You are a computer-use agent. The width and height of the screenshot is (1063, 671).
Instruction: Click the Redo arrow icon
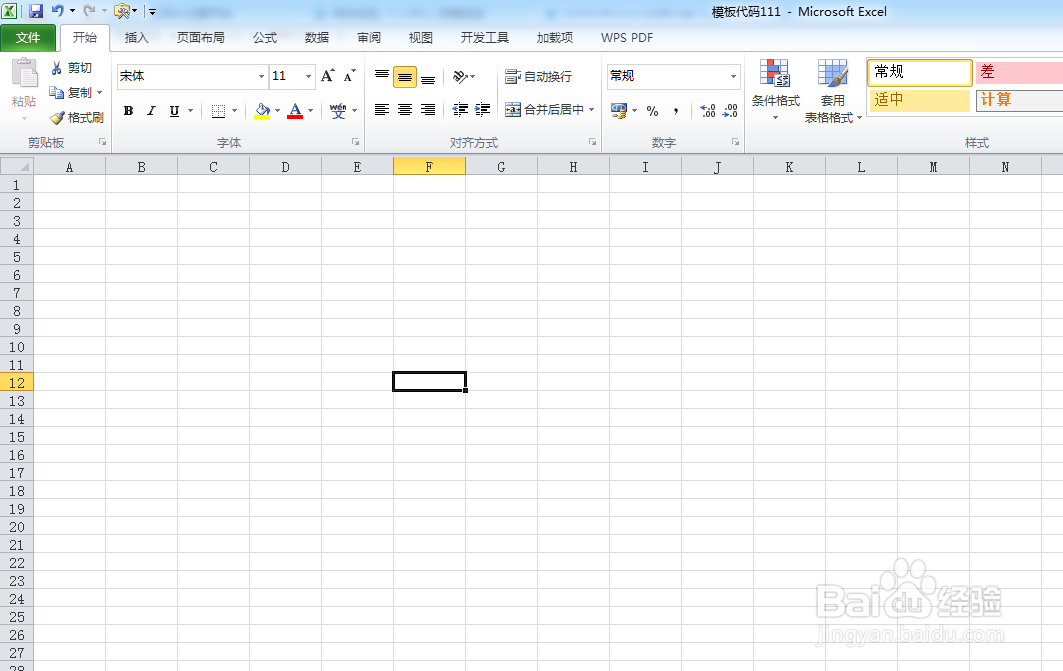[89, 11]
